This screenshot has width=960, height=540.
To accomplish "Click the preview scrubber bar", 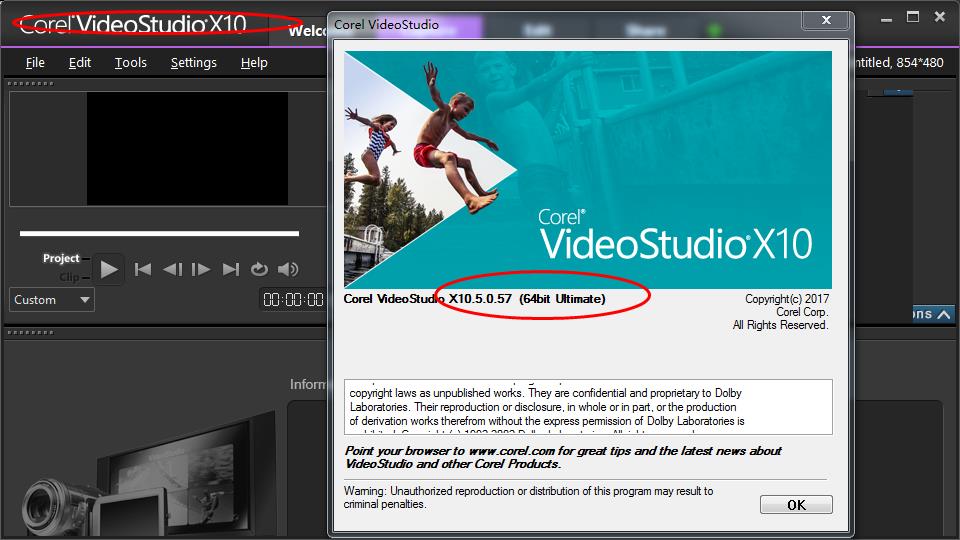I will click(159, 233).
